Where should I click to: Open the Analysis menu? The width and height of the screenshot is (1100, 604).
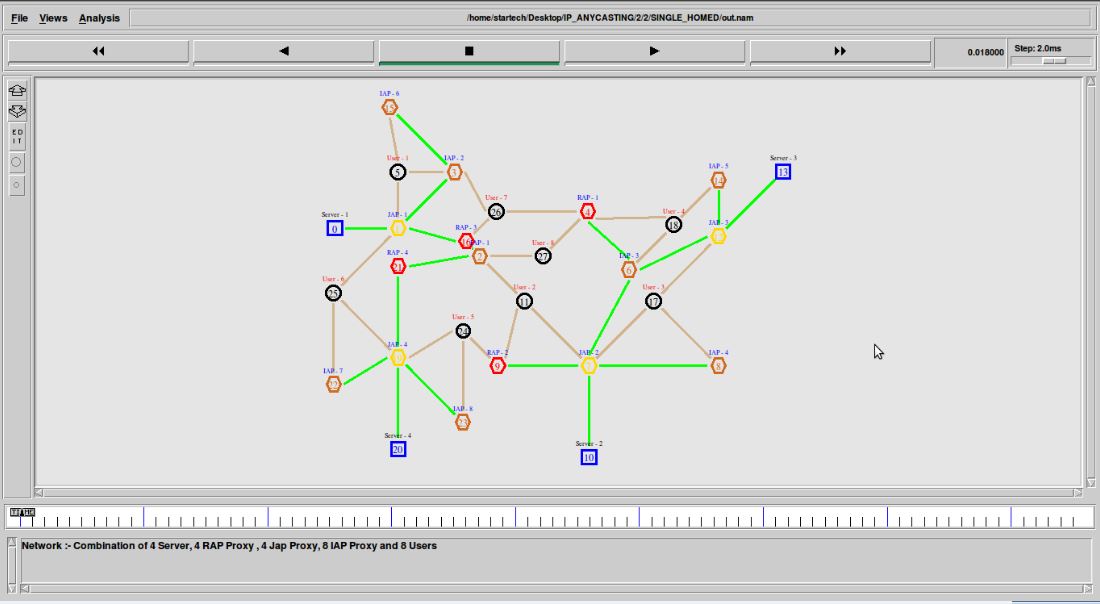coord(99,18)
